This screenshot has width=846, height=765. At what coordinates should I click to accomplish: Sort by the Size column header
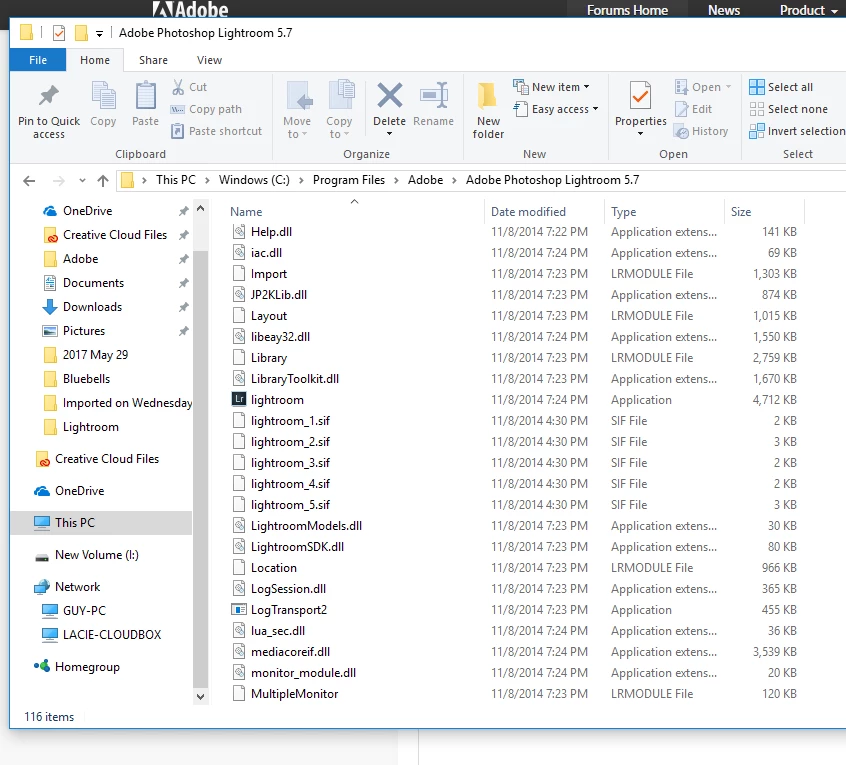[741, 212]
